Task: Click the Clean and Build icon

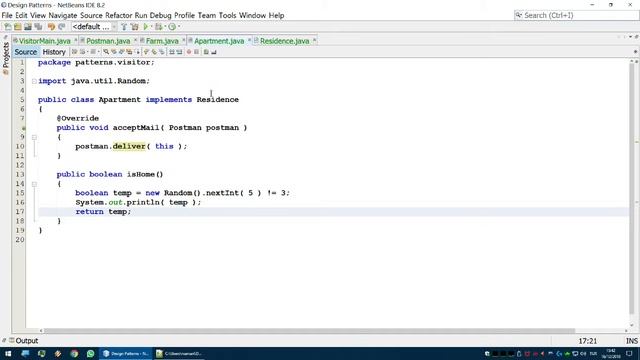Action: [134, 27]
